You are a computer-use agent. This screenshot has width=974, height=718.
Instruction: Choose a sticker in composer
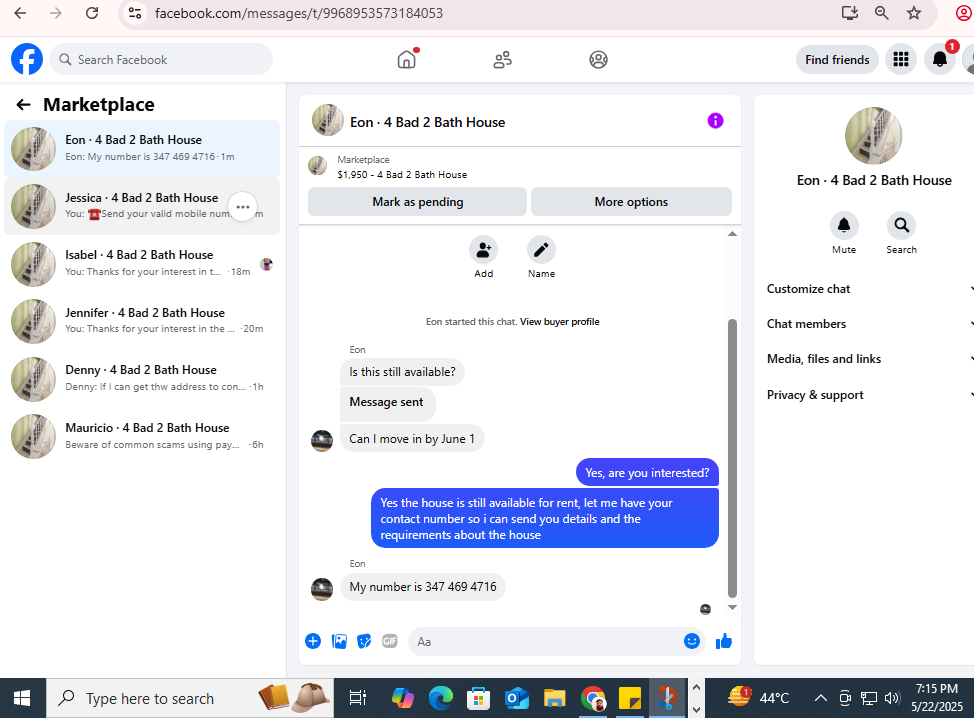pyautogui.click(x=365, y=641)
